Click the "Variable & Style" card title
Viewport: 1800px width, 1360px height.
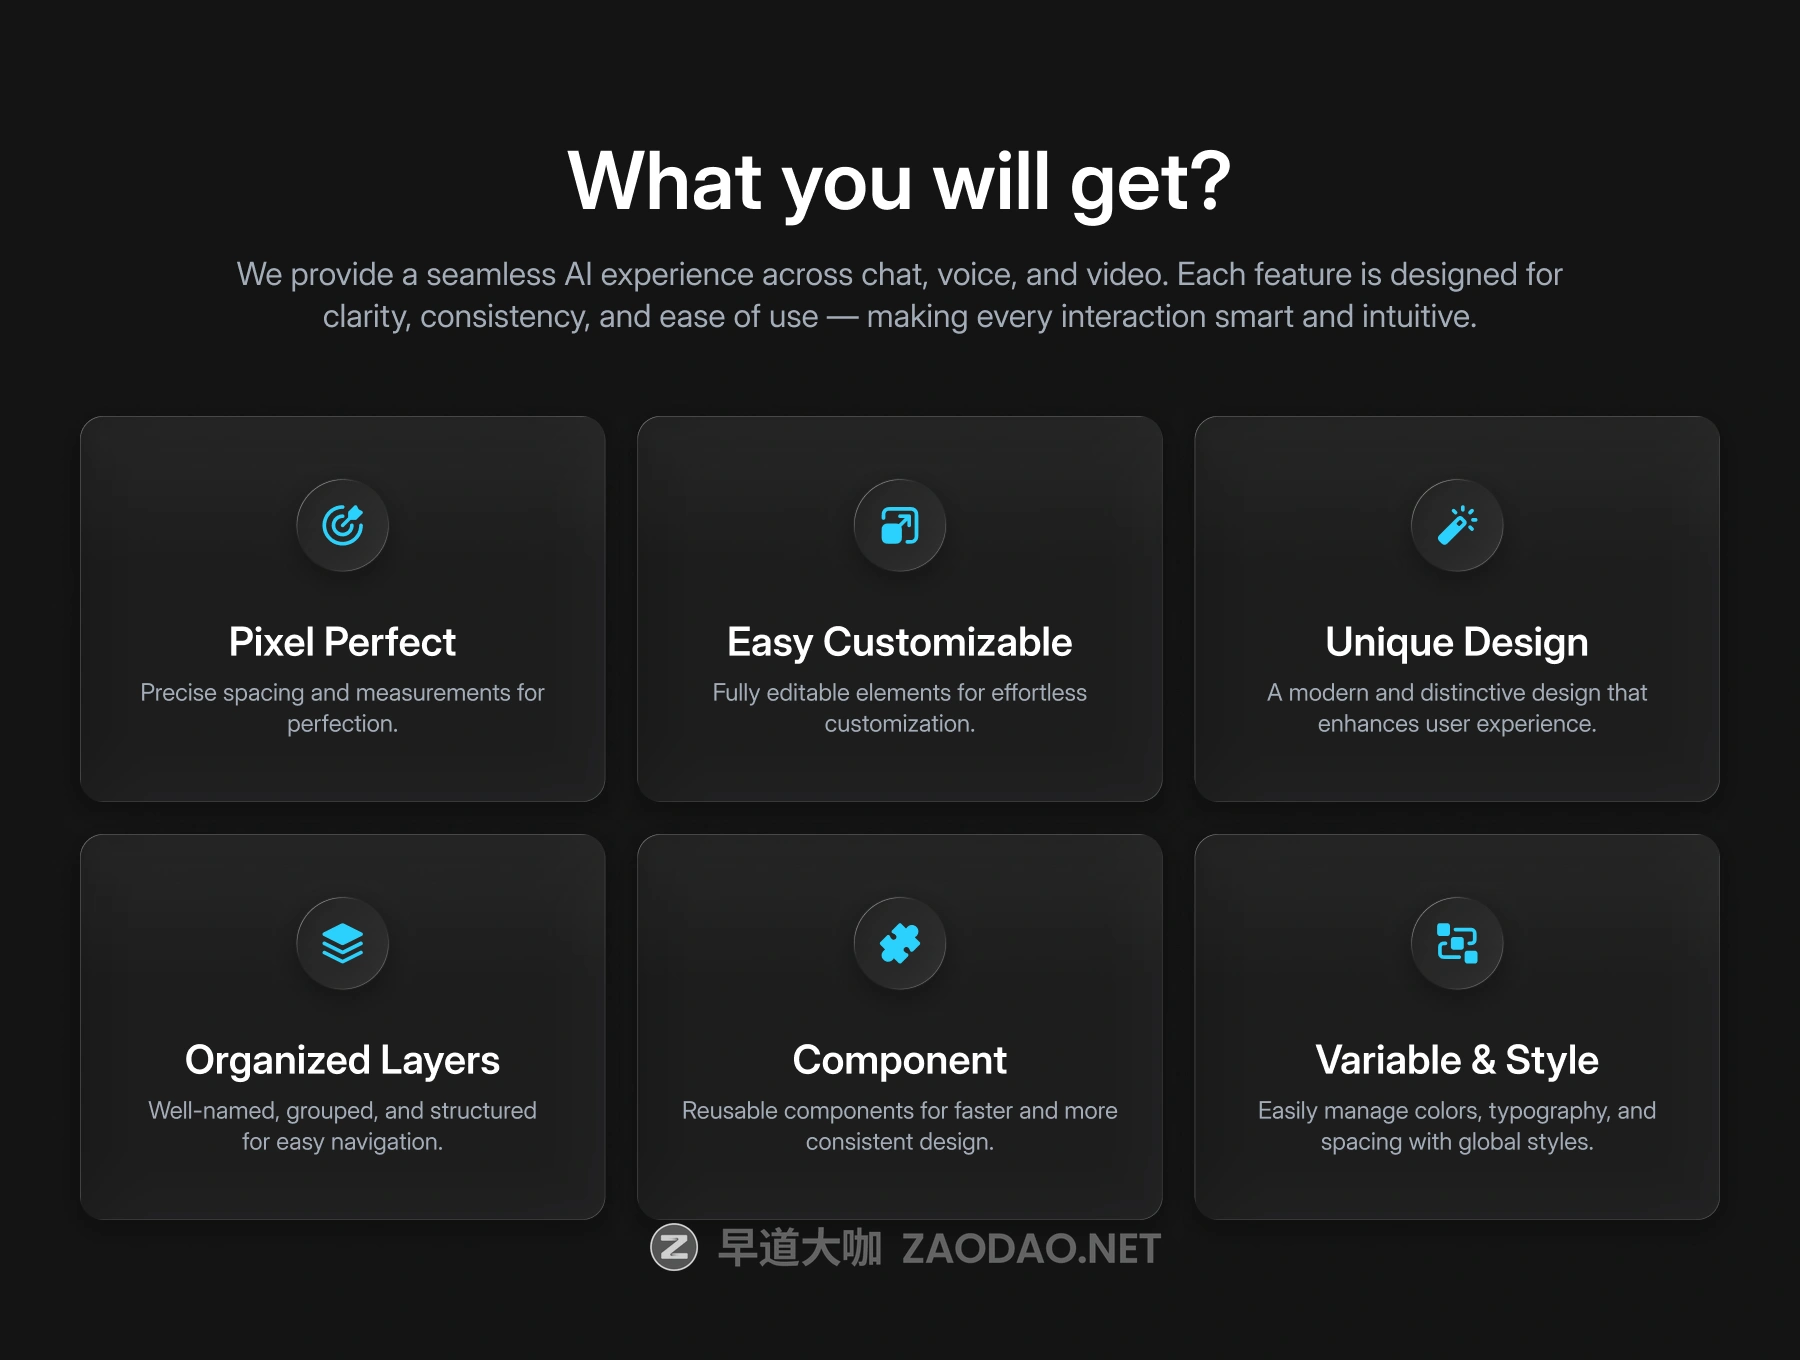[x=1457, y=1060]
